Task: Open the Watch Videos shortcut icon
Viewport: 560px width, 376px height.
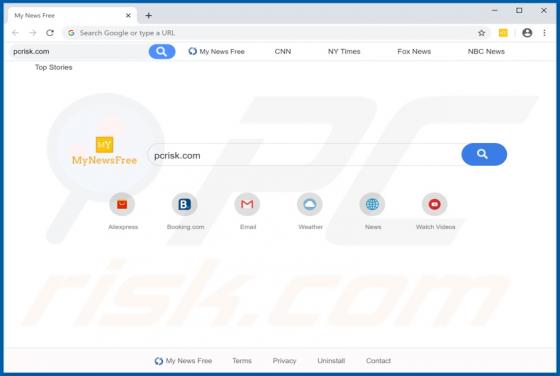Action: coord(435,204)
